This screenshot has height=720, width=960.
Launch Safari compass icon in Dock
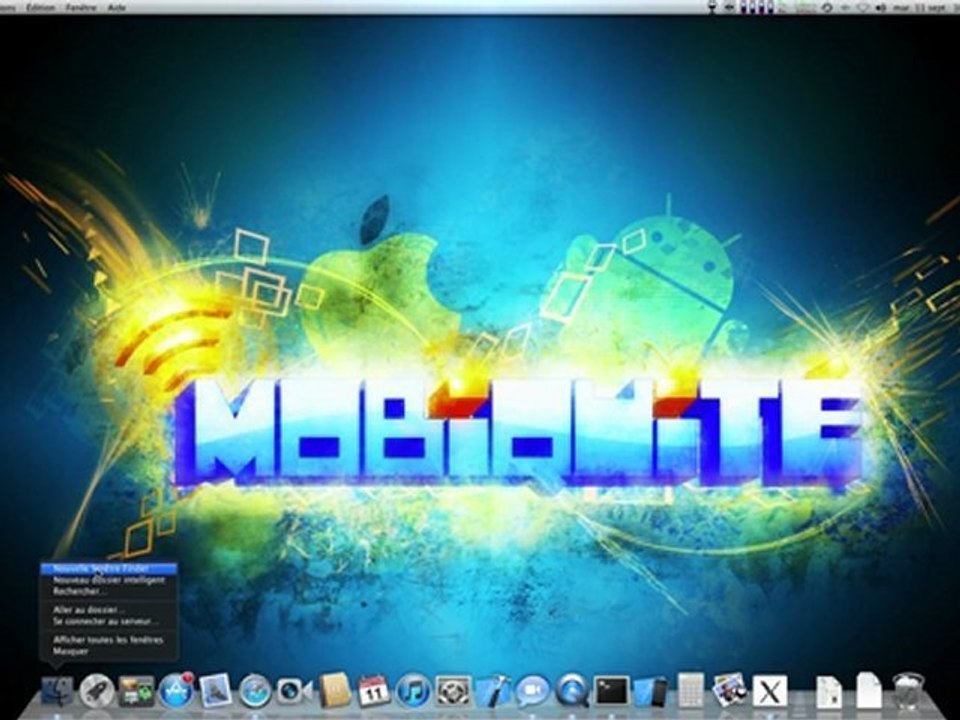255,692
